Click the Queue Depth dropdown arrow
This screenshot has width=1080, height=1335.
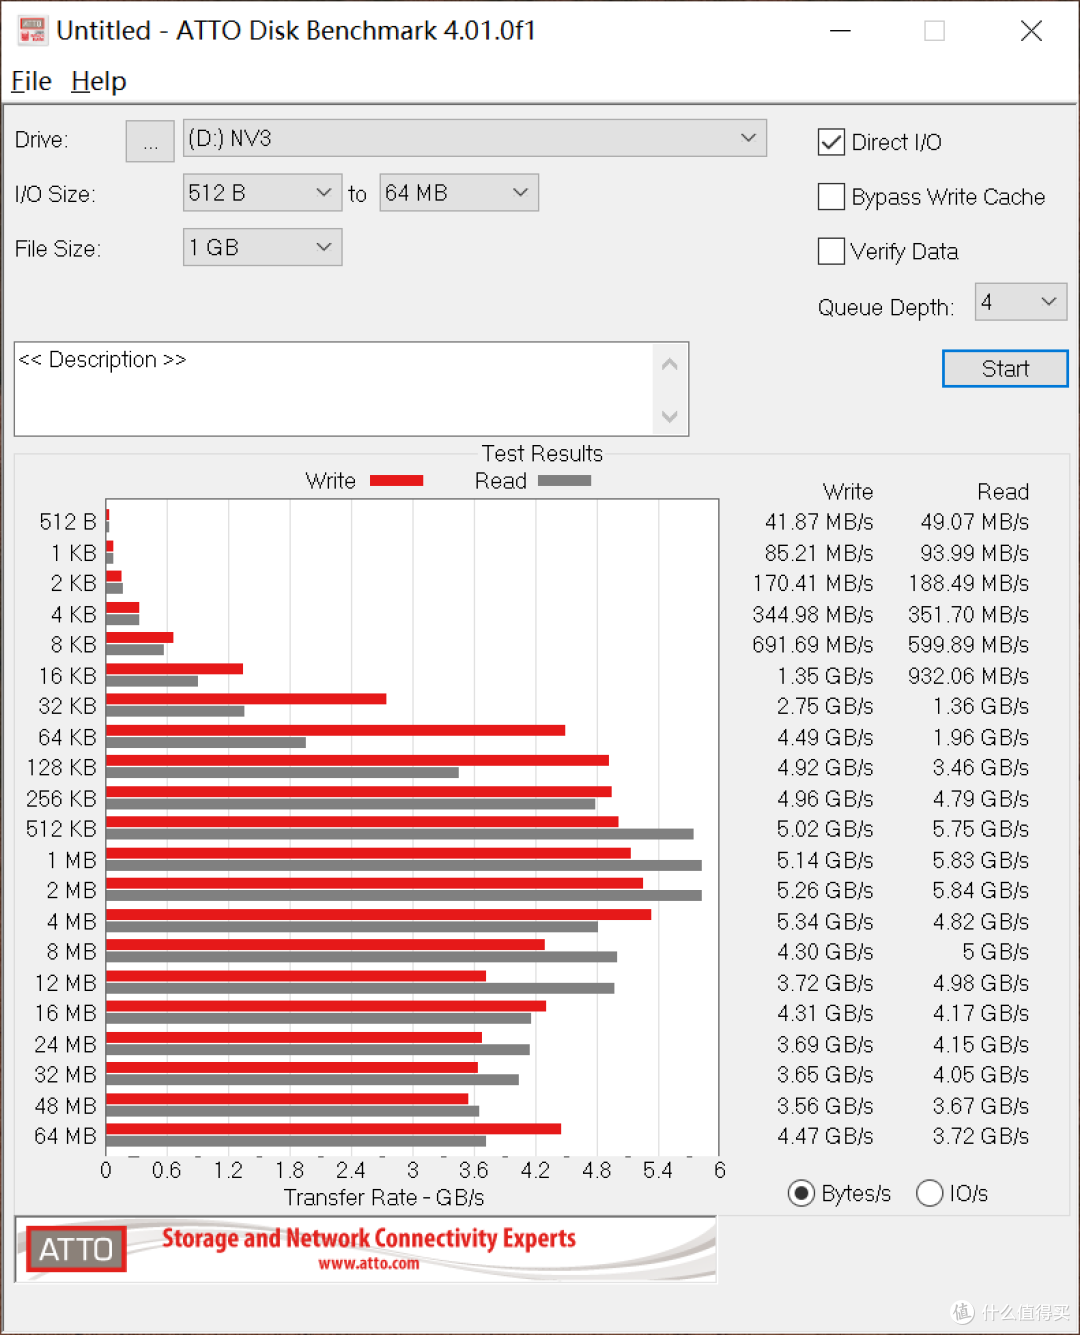click(1048, 301)
